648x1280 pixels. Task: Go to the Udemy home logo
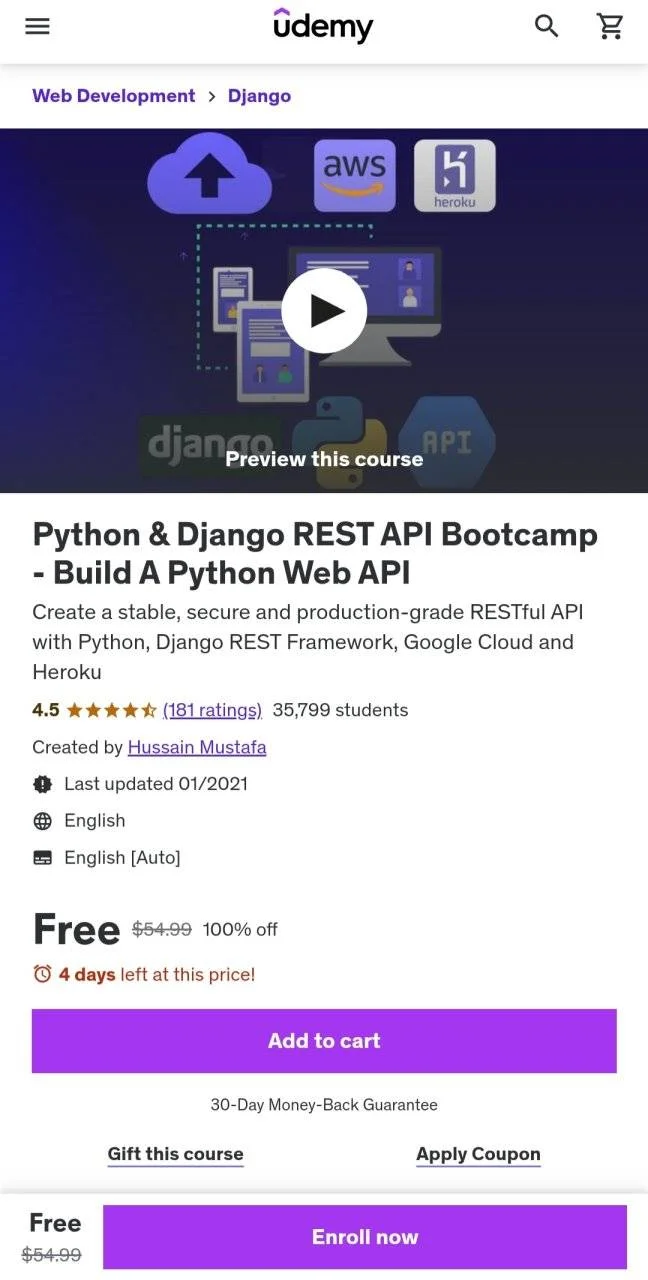[x=323, y=26]
